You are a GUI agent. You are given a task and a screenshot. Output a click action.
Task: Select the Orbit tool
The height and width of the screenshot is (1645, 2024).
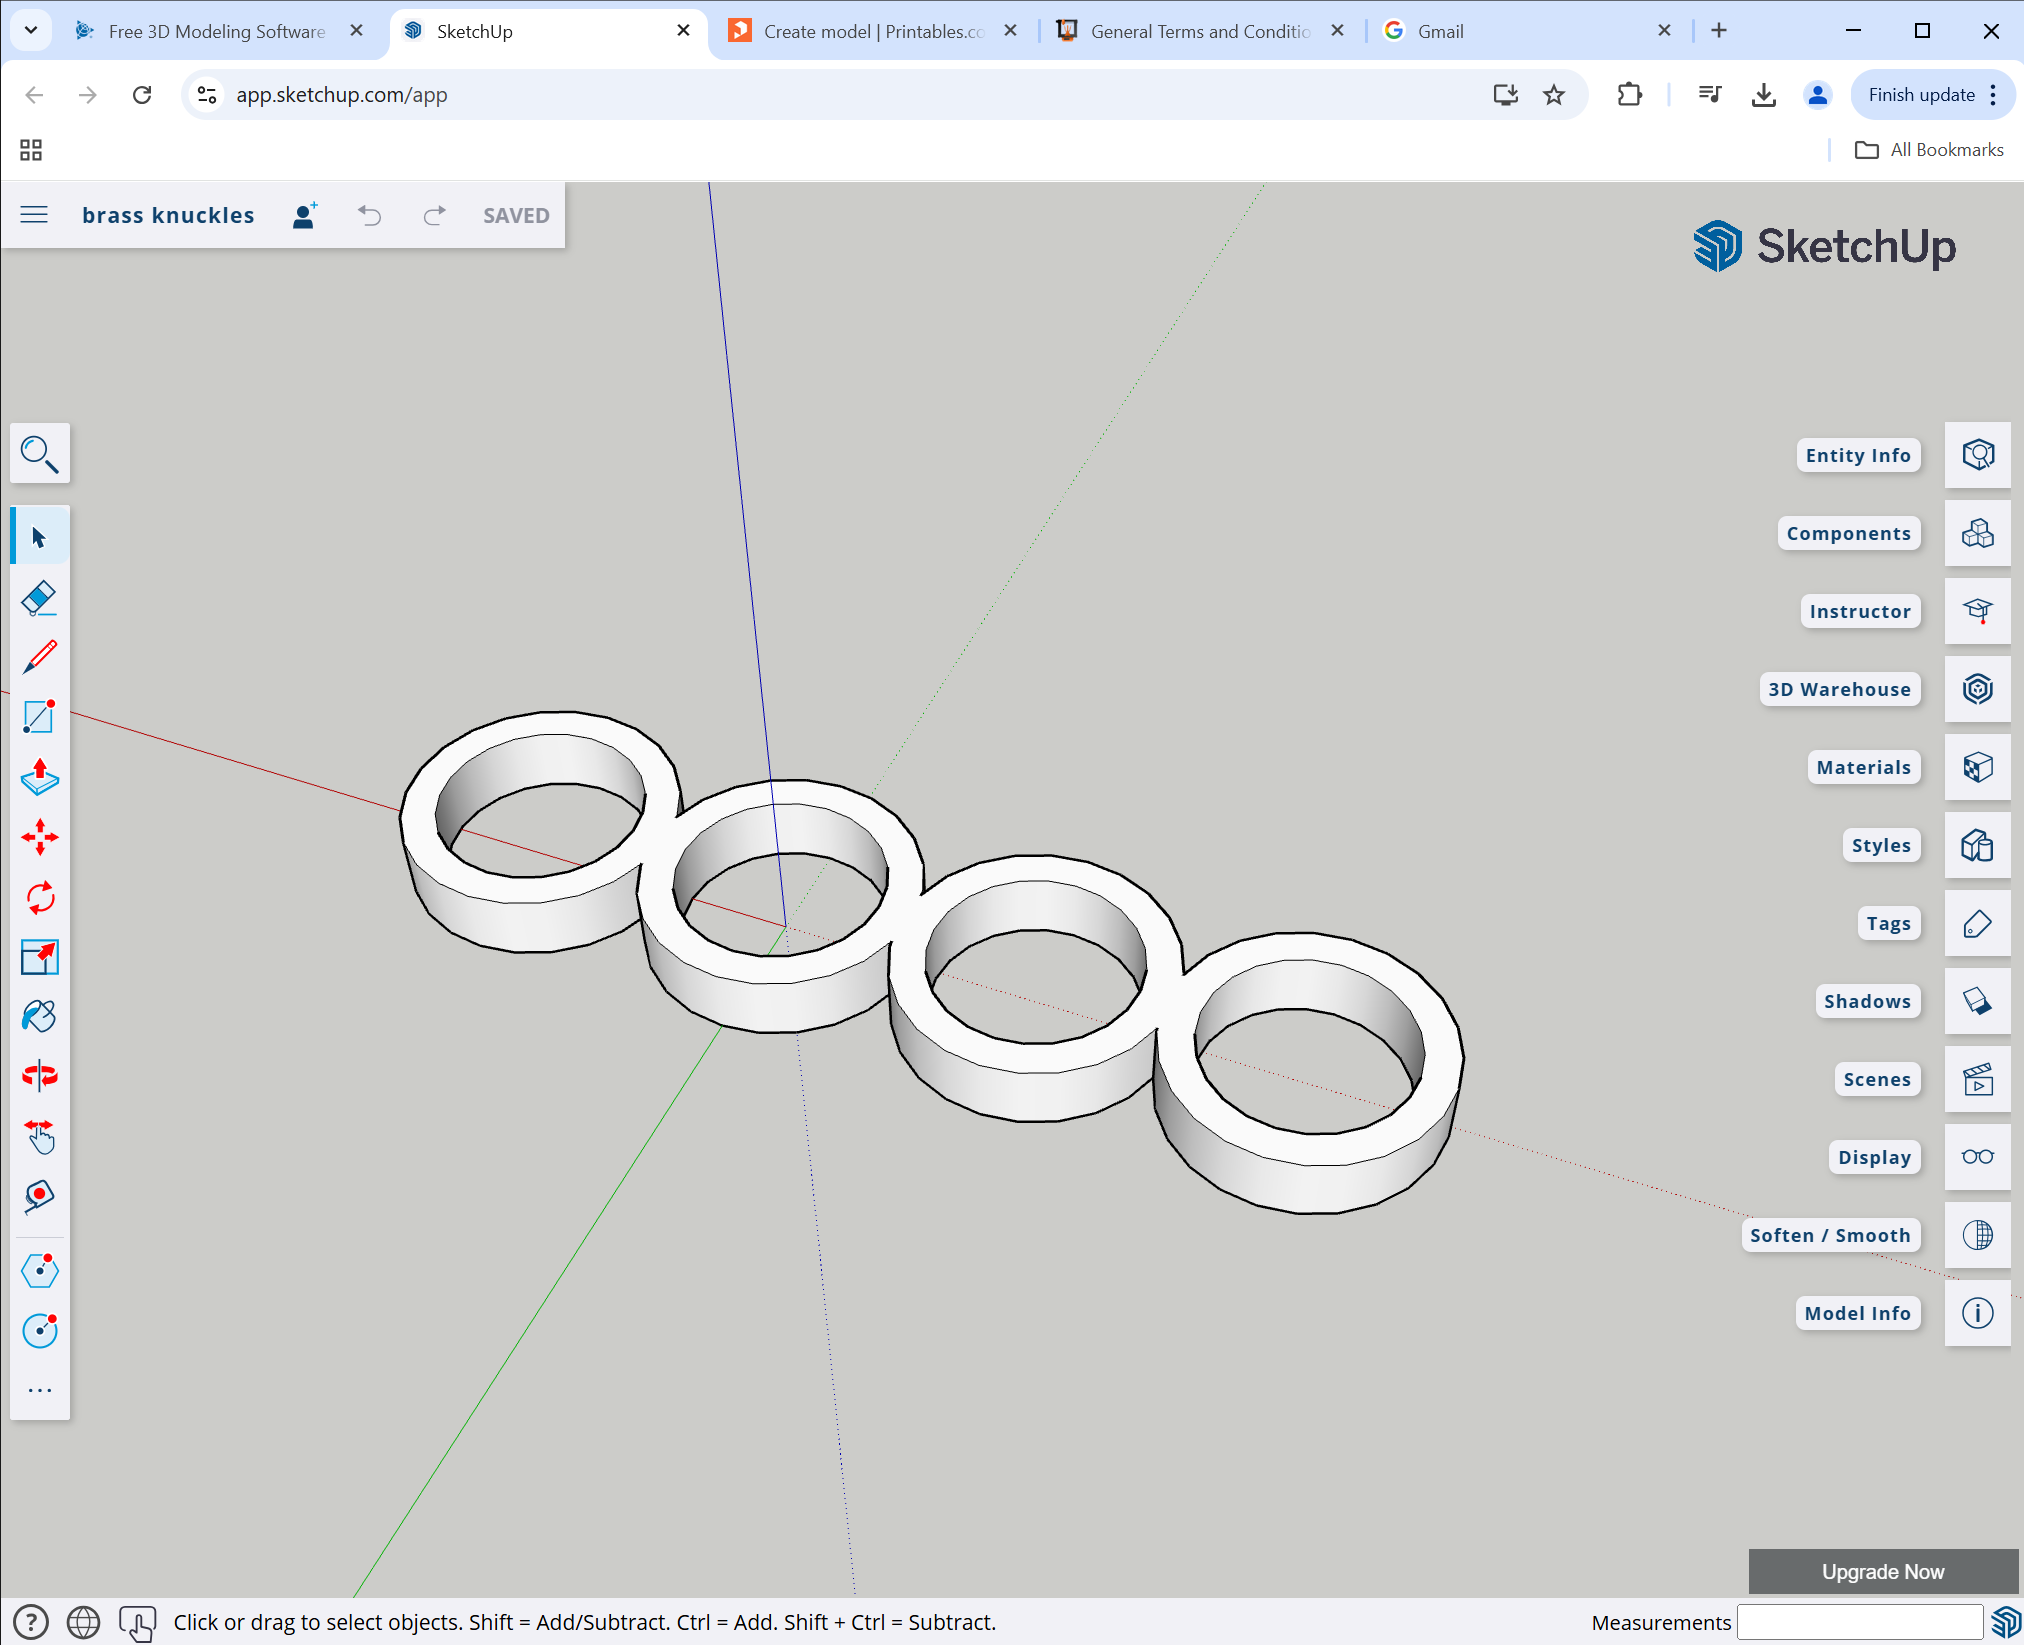pyautogui.click(x=40, y=1077)
